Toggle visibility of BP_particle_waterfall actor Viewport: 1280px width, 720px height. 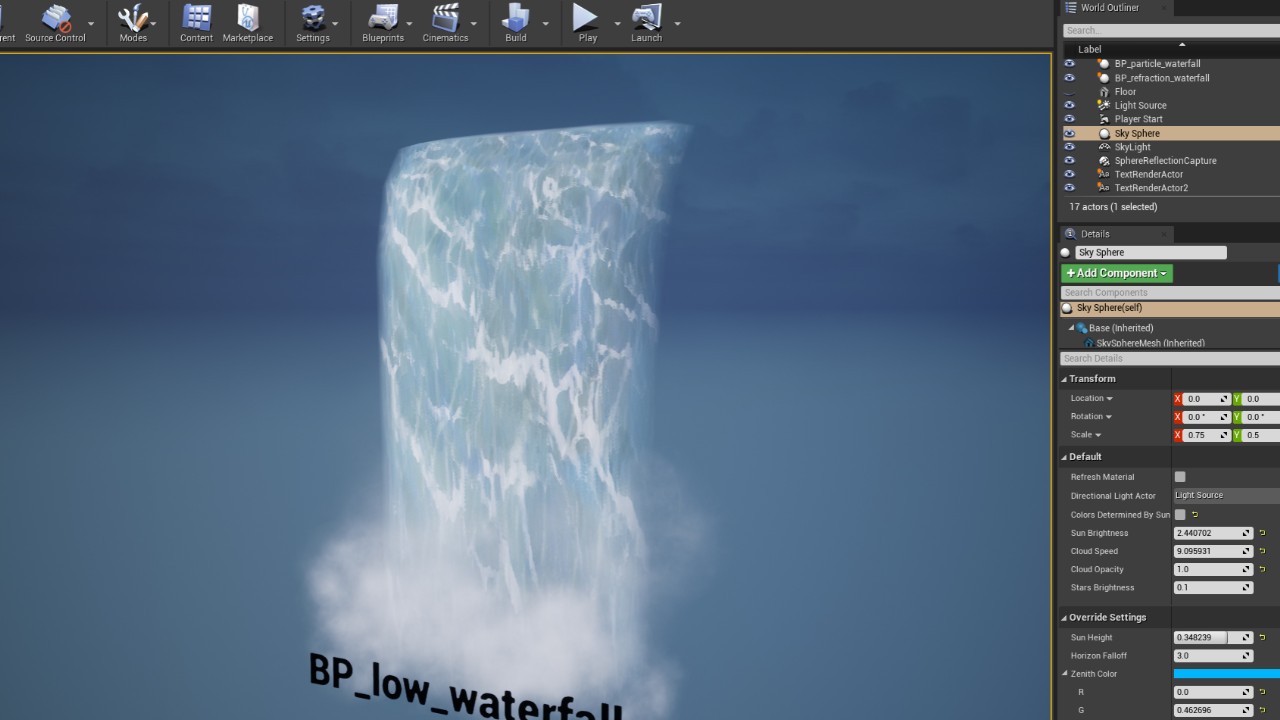1069,64
